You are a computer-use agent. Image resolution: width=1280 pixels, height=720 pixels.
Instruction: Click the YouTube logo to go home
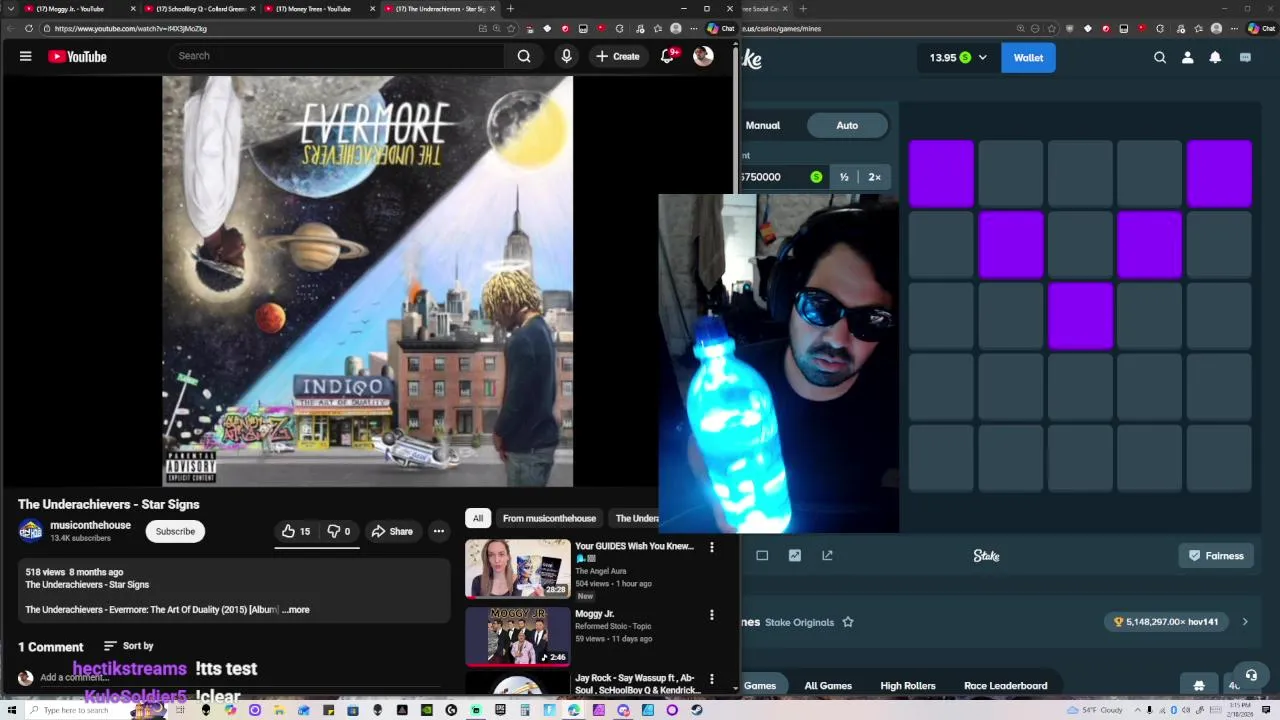[77, 56]
